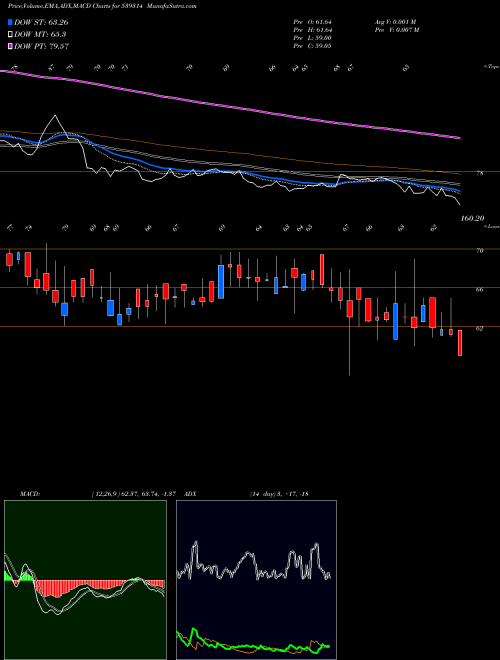Select the 'DOW ST: 63.26' legend text
This screenshot has width=500, height=660.
click(41, 22)
